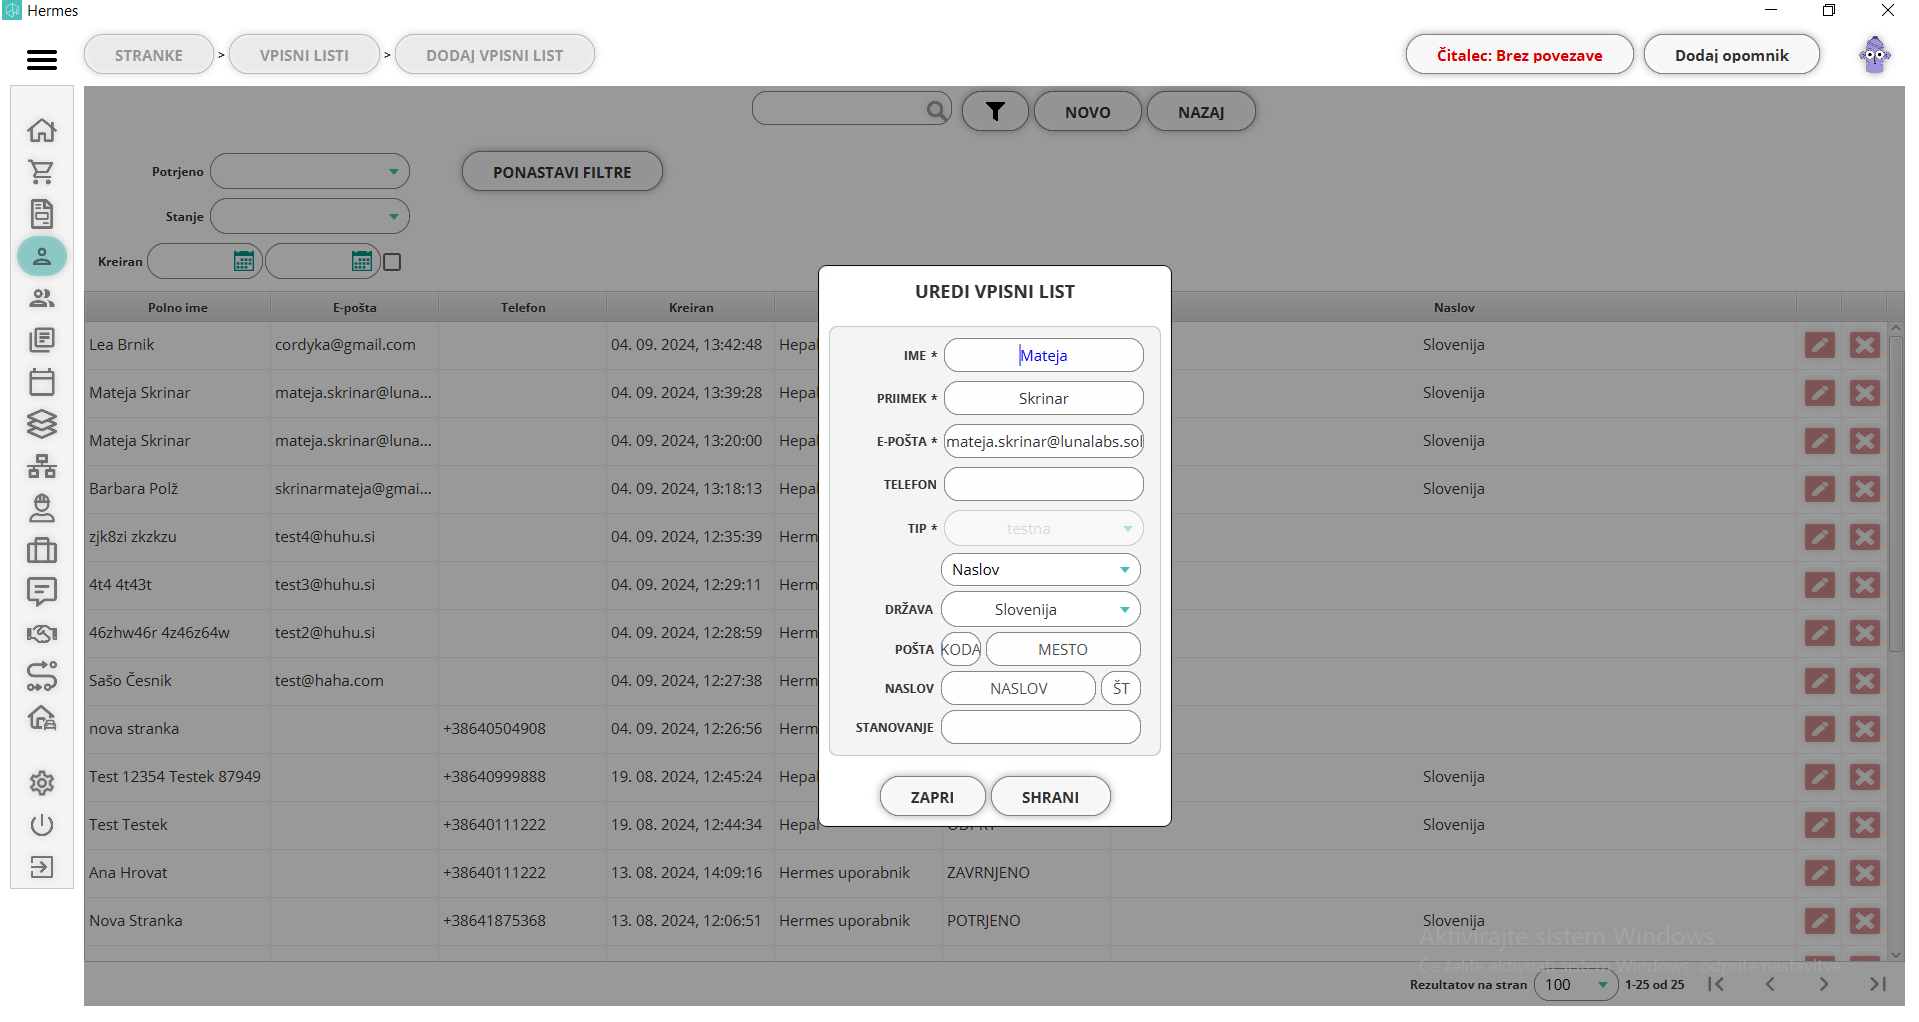
Task: Open the shopping cart sidebar icon
Action: point(42,172)
